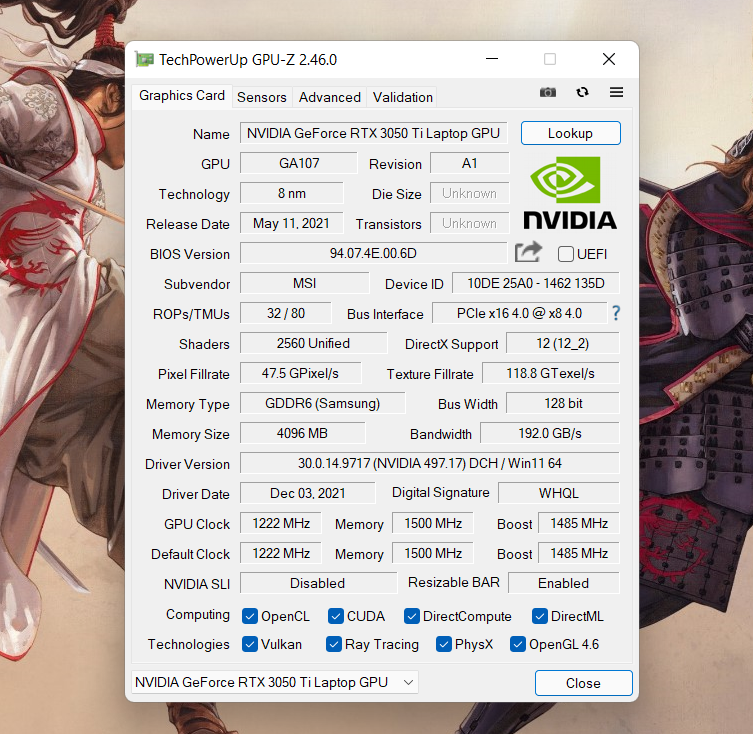Click the DirectX Support value 12 (12_2)
The image size is (753, 734).
[x=563, y=343]
